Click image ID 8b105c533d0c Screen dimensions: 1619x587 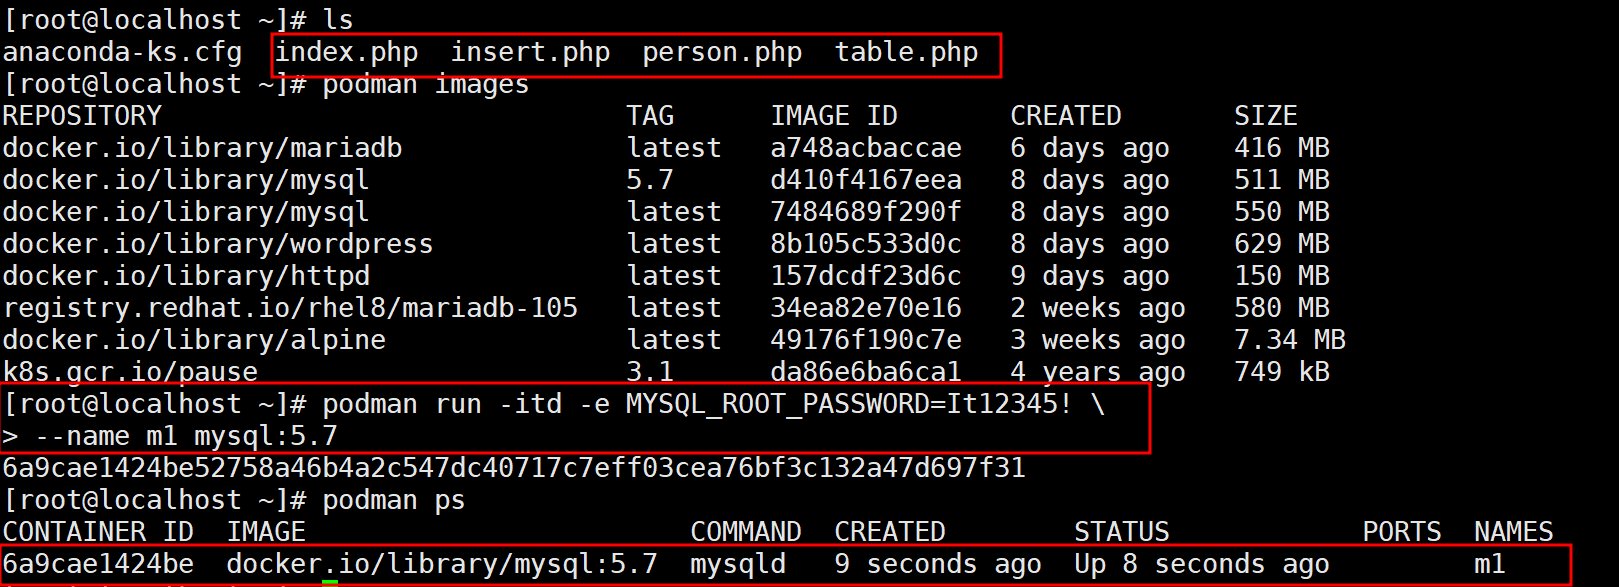point(866,244)
